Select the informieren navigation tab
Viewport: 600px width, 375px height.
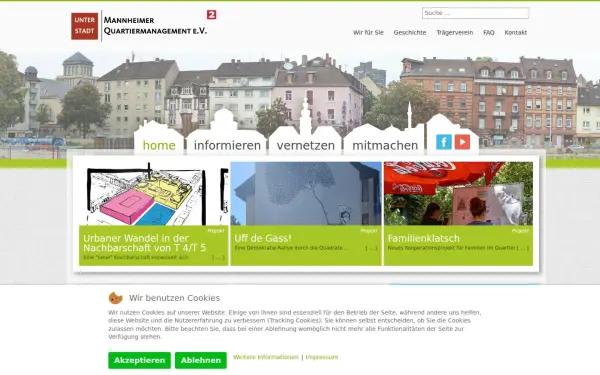227,145
